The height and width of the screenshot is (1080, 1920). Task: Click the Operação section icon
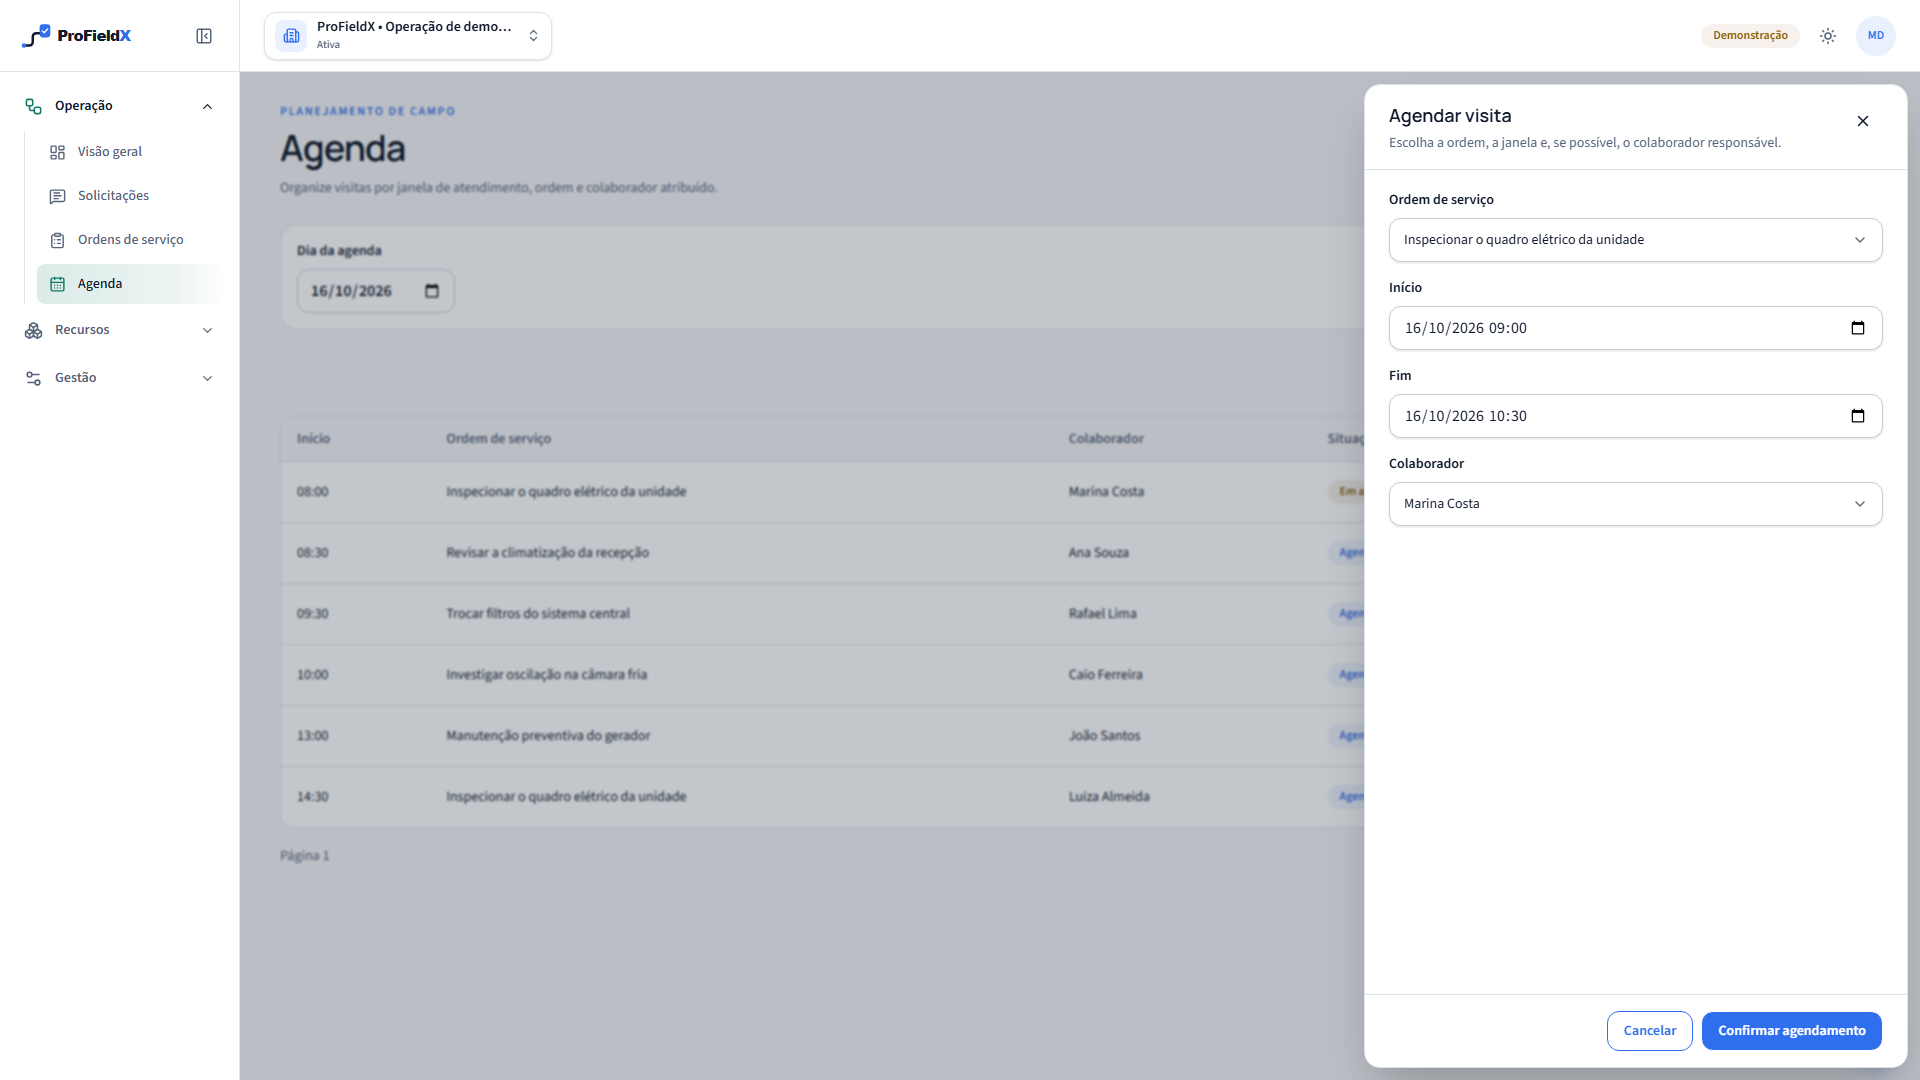coord(34,106)
